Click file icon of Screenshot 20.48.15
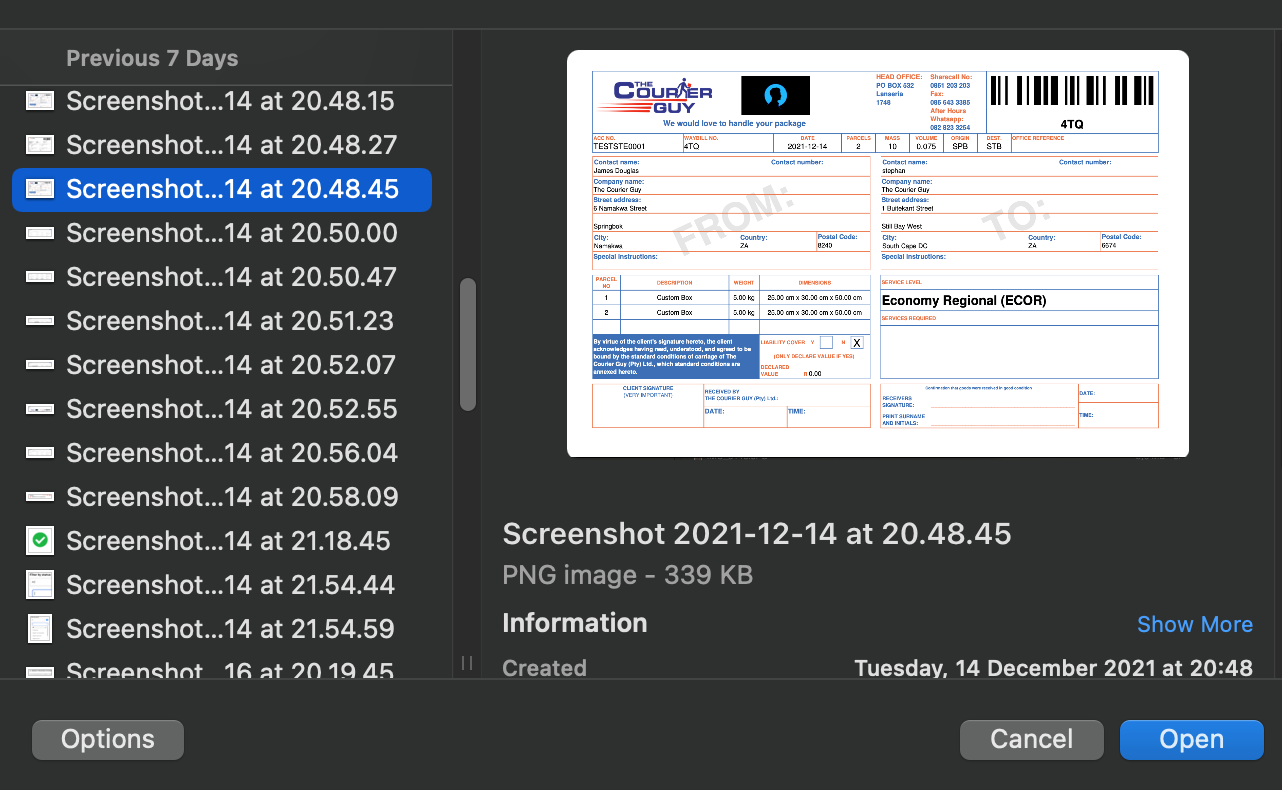The image size is (1282, 790). tap(39, 101)
